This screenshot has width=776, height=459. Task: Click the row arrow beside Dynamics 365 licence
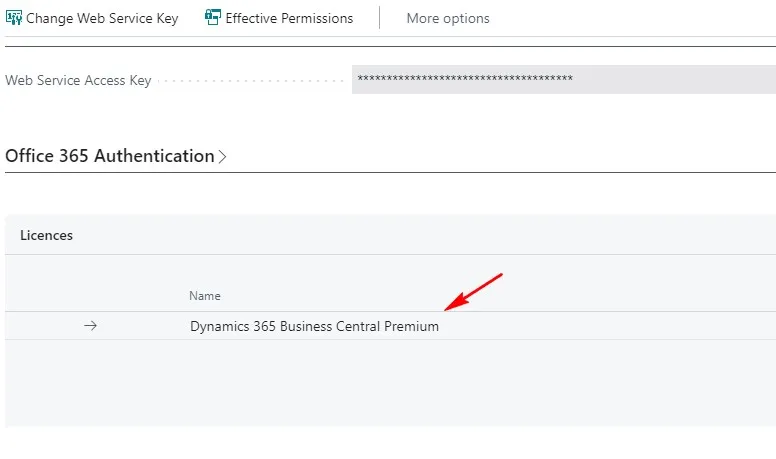[90, 326]
